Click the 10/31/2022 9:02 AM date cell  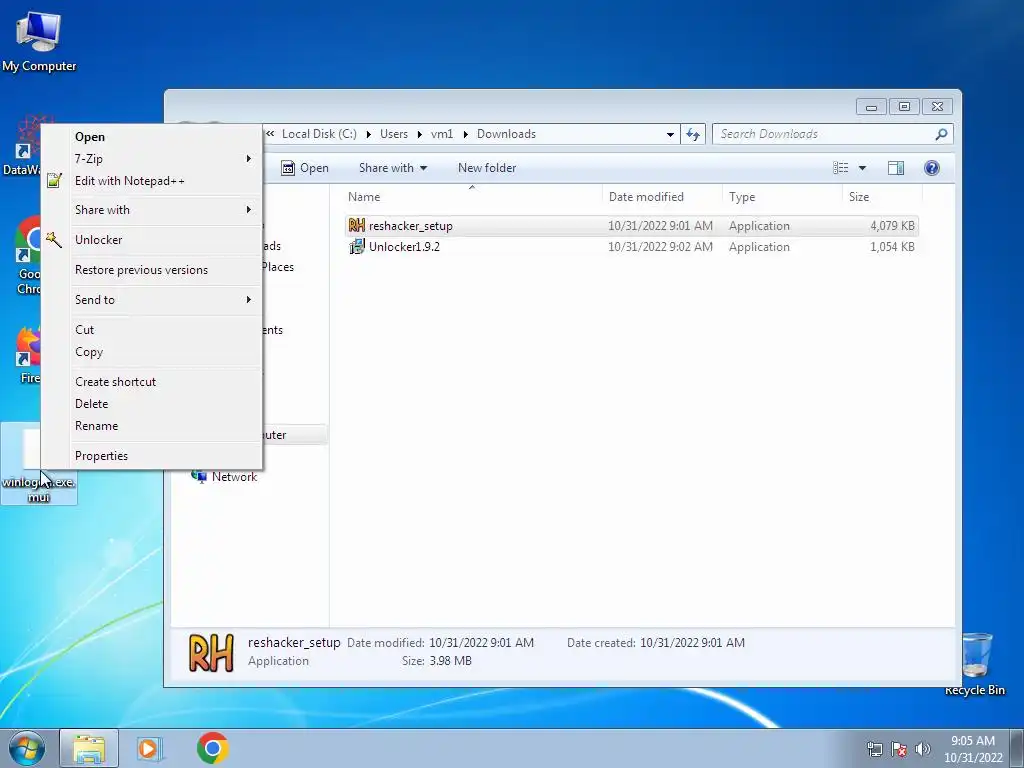pyautogui.click(x=660, y=247)
